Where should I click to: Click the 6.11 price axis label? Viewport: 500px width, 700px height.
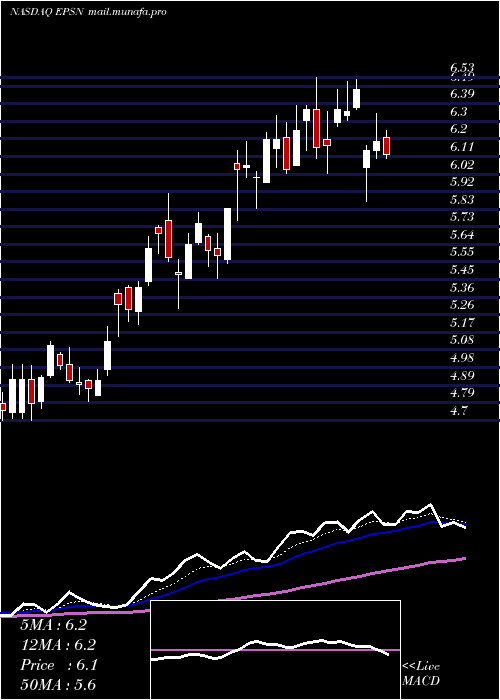pyautogui.click(x=462, y=146)
